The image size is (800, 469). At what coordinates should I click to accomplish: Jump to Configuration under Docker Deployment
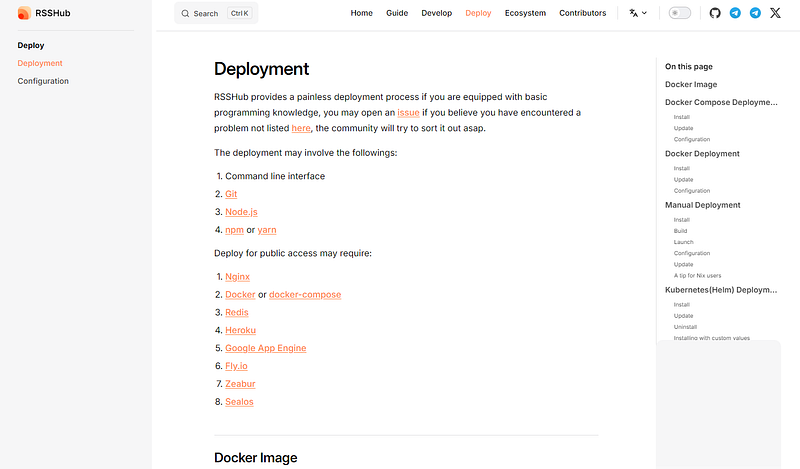coord(692,191)
